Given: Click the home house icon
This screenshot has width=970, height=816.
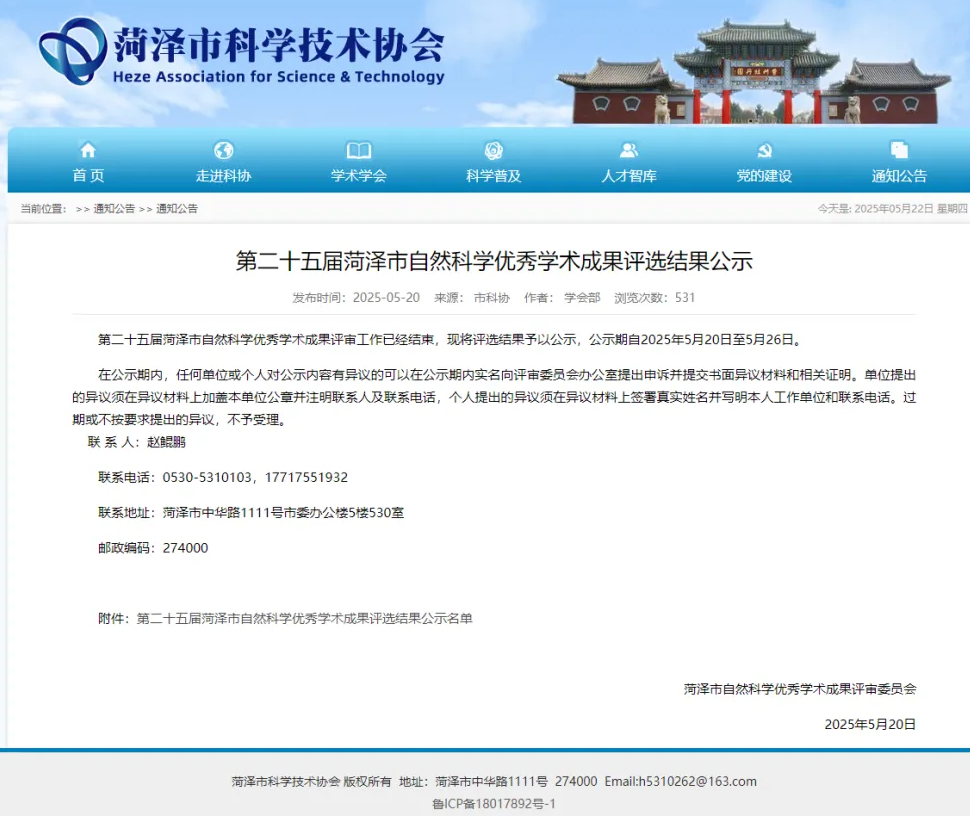Looking at the screenshot, I should 88,151.
